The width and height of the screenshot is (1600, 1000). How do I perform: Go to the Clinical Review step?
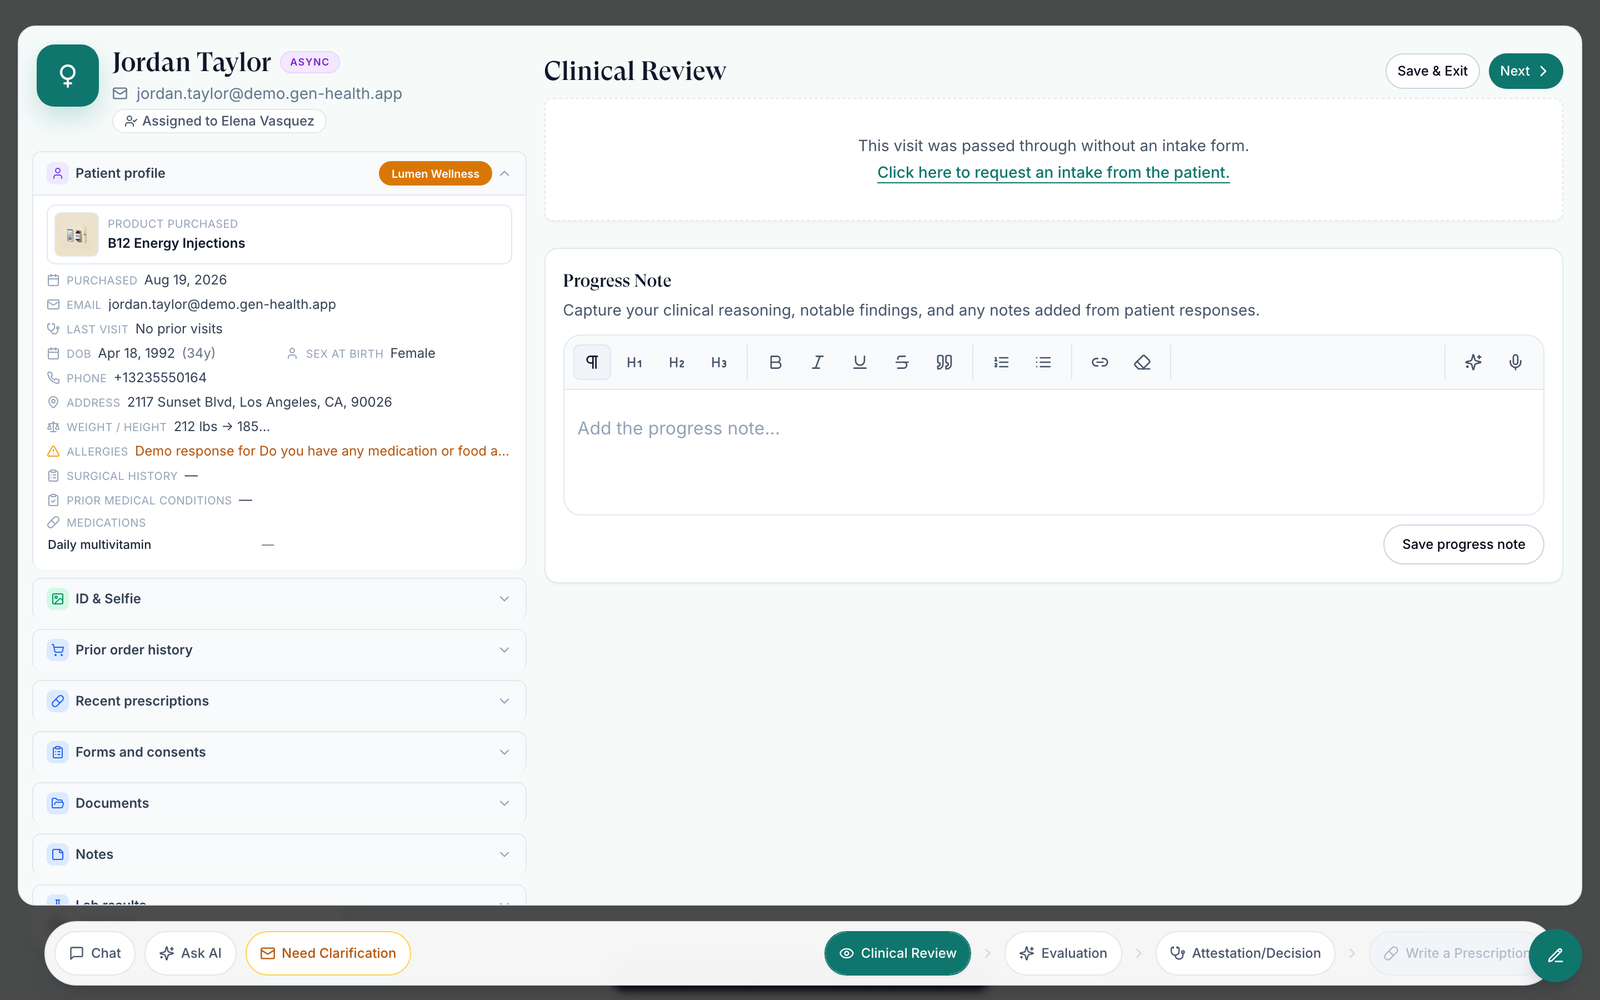pos(898,953)
